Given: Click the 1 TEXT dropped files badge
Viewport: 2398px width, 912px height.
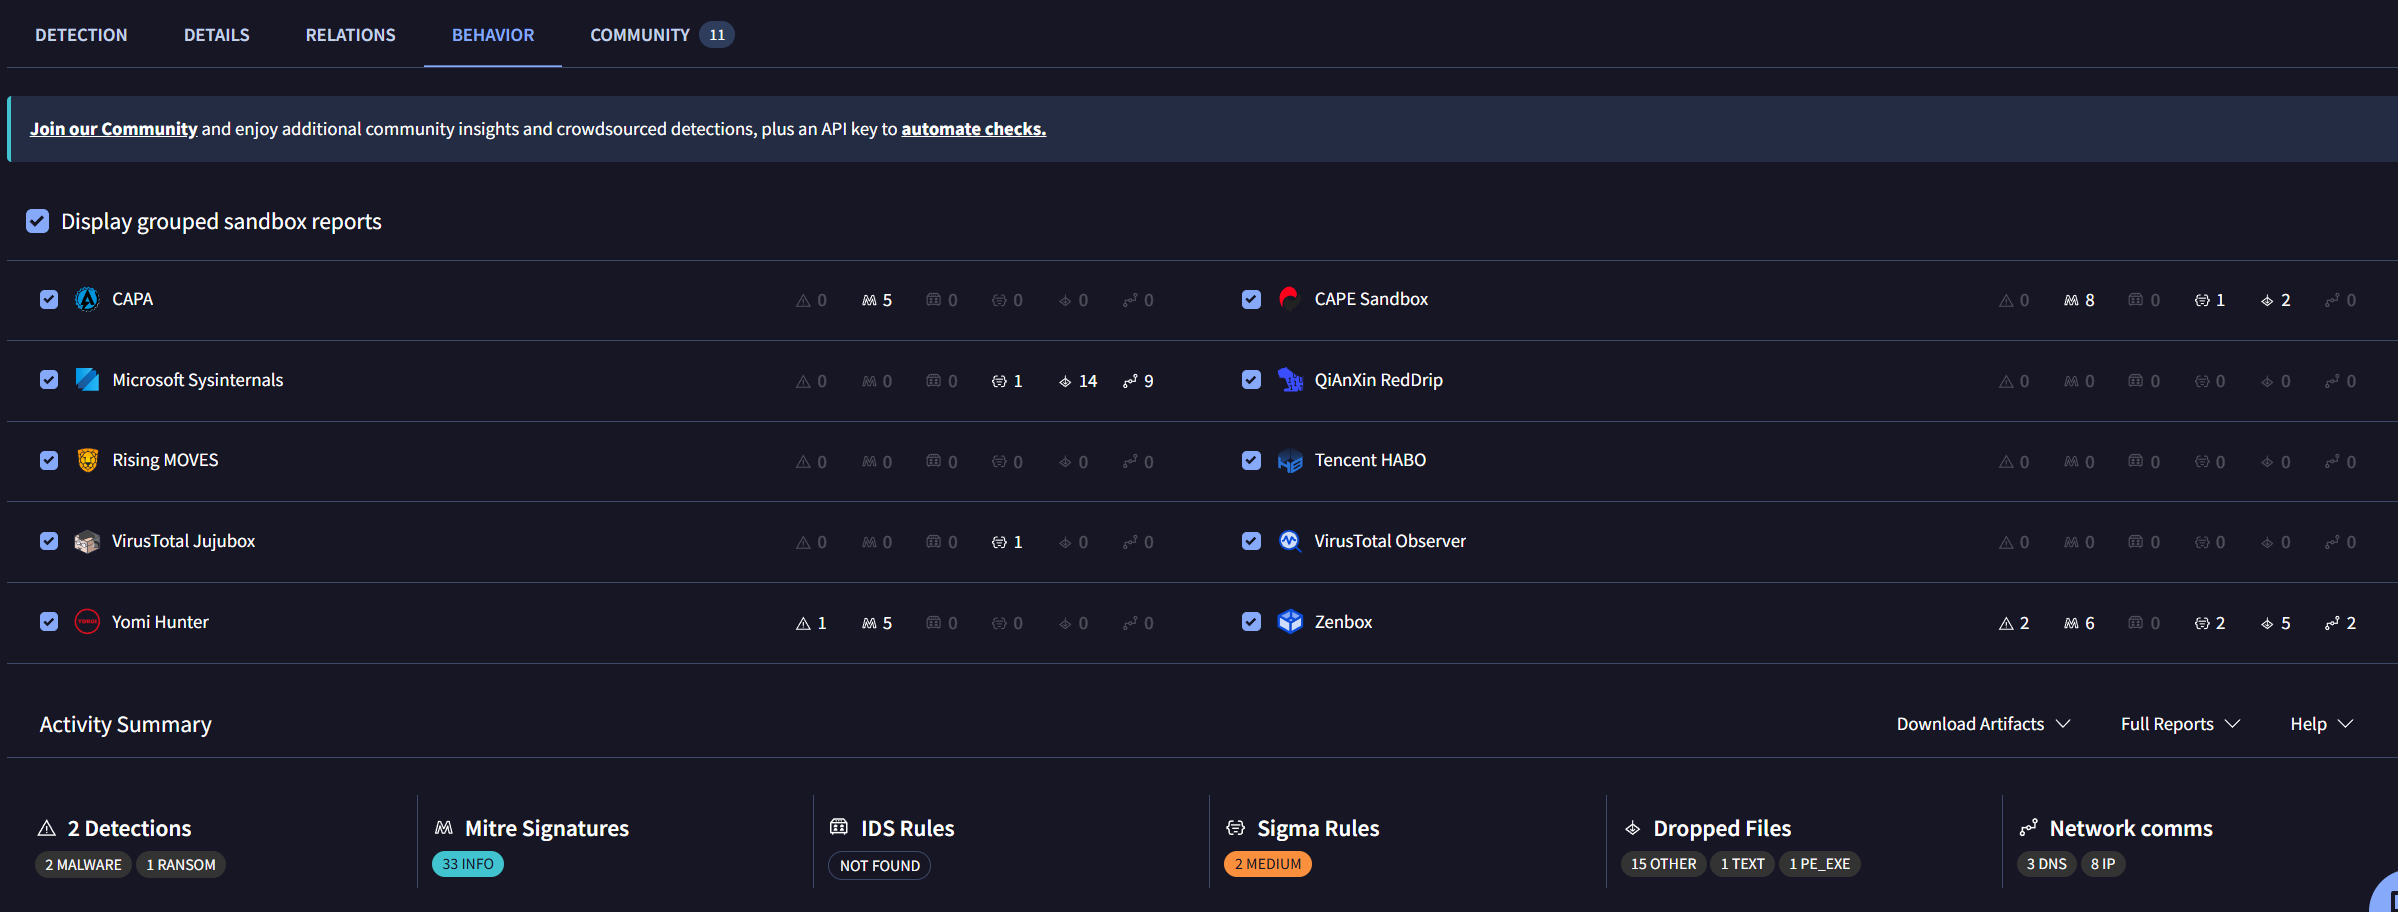Looking at the screenshot, I should click(1742, 864).
